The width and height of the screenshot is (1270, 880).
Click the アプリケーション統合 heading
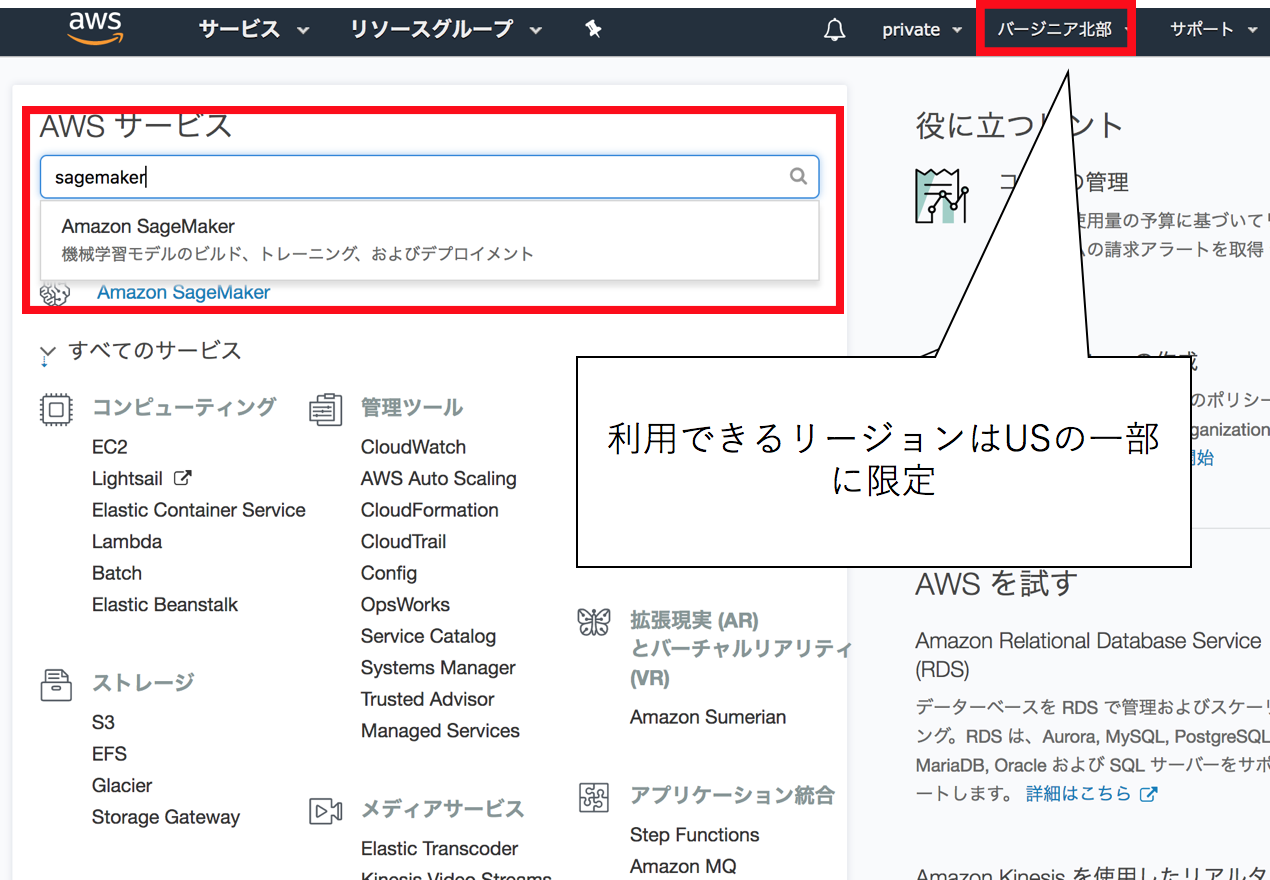pyautogui.click(x=732, y=796)
